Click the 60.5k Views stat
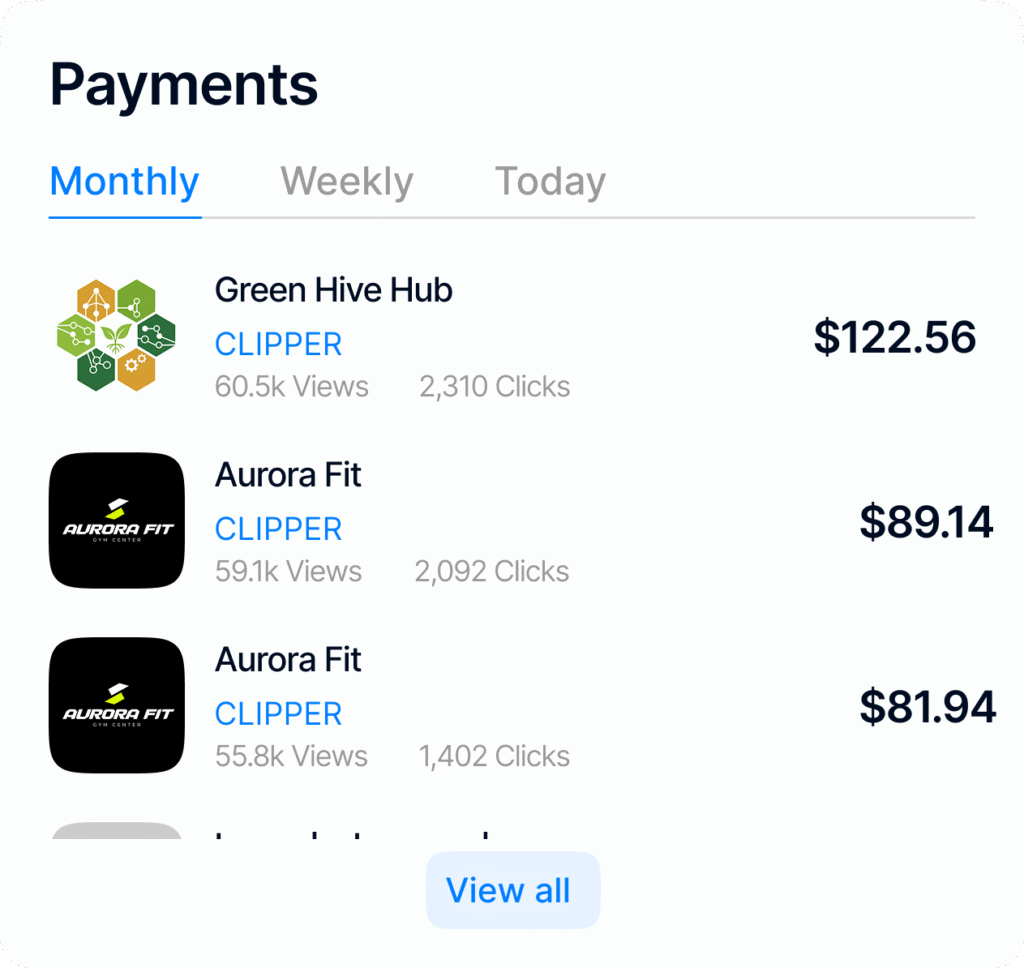The image size is (1024, 968). 291,387
